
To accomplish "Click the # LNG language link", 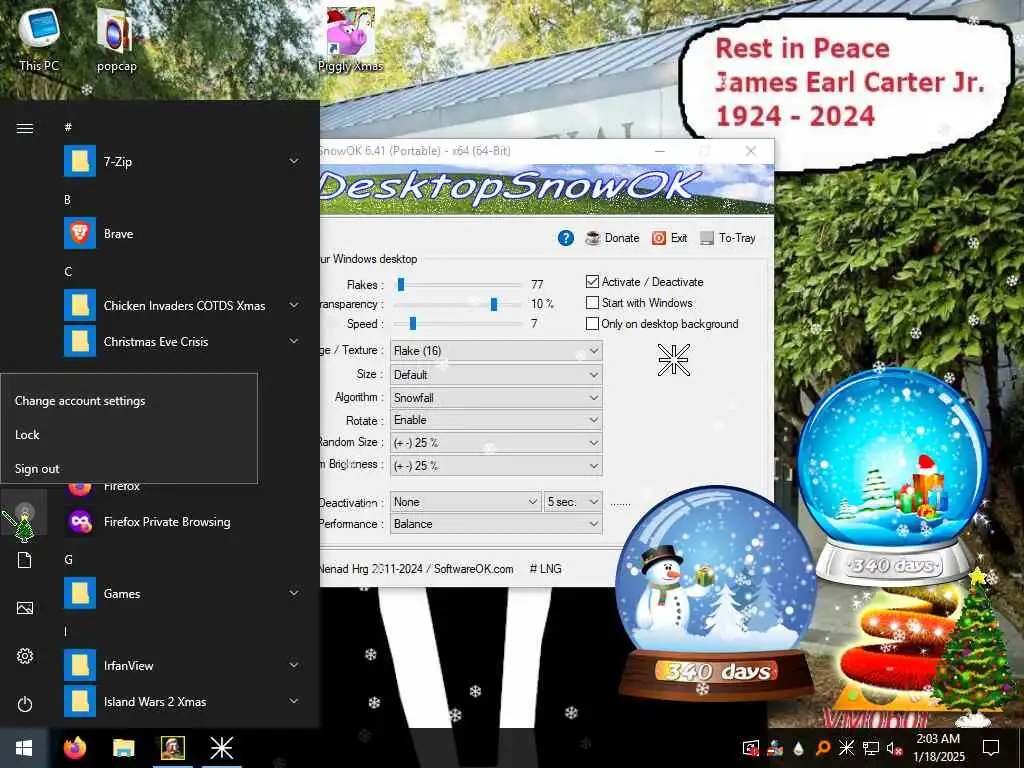I will (545, 569).
